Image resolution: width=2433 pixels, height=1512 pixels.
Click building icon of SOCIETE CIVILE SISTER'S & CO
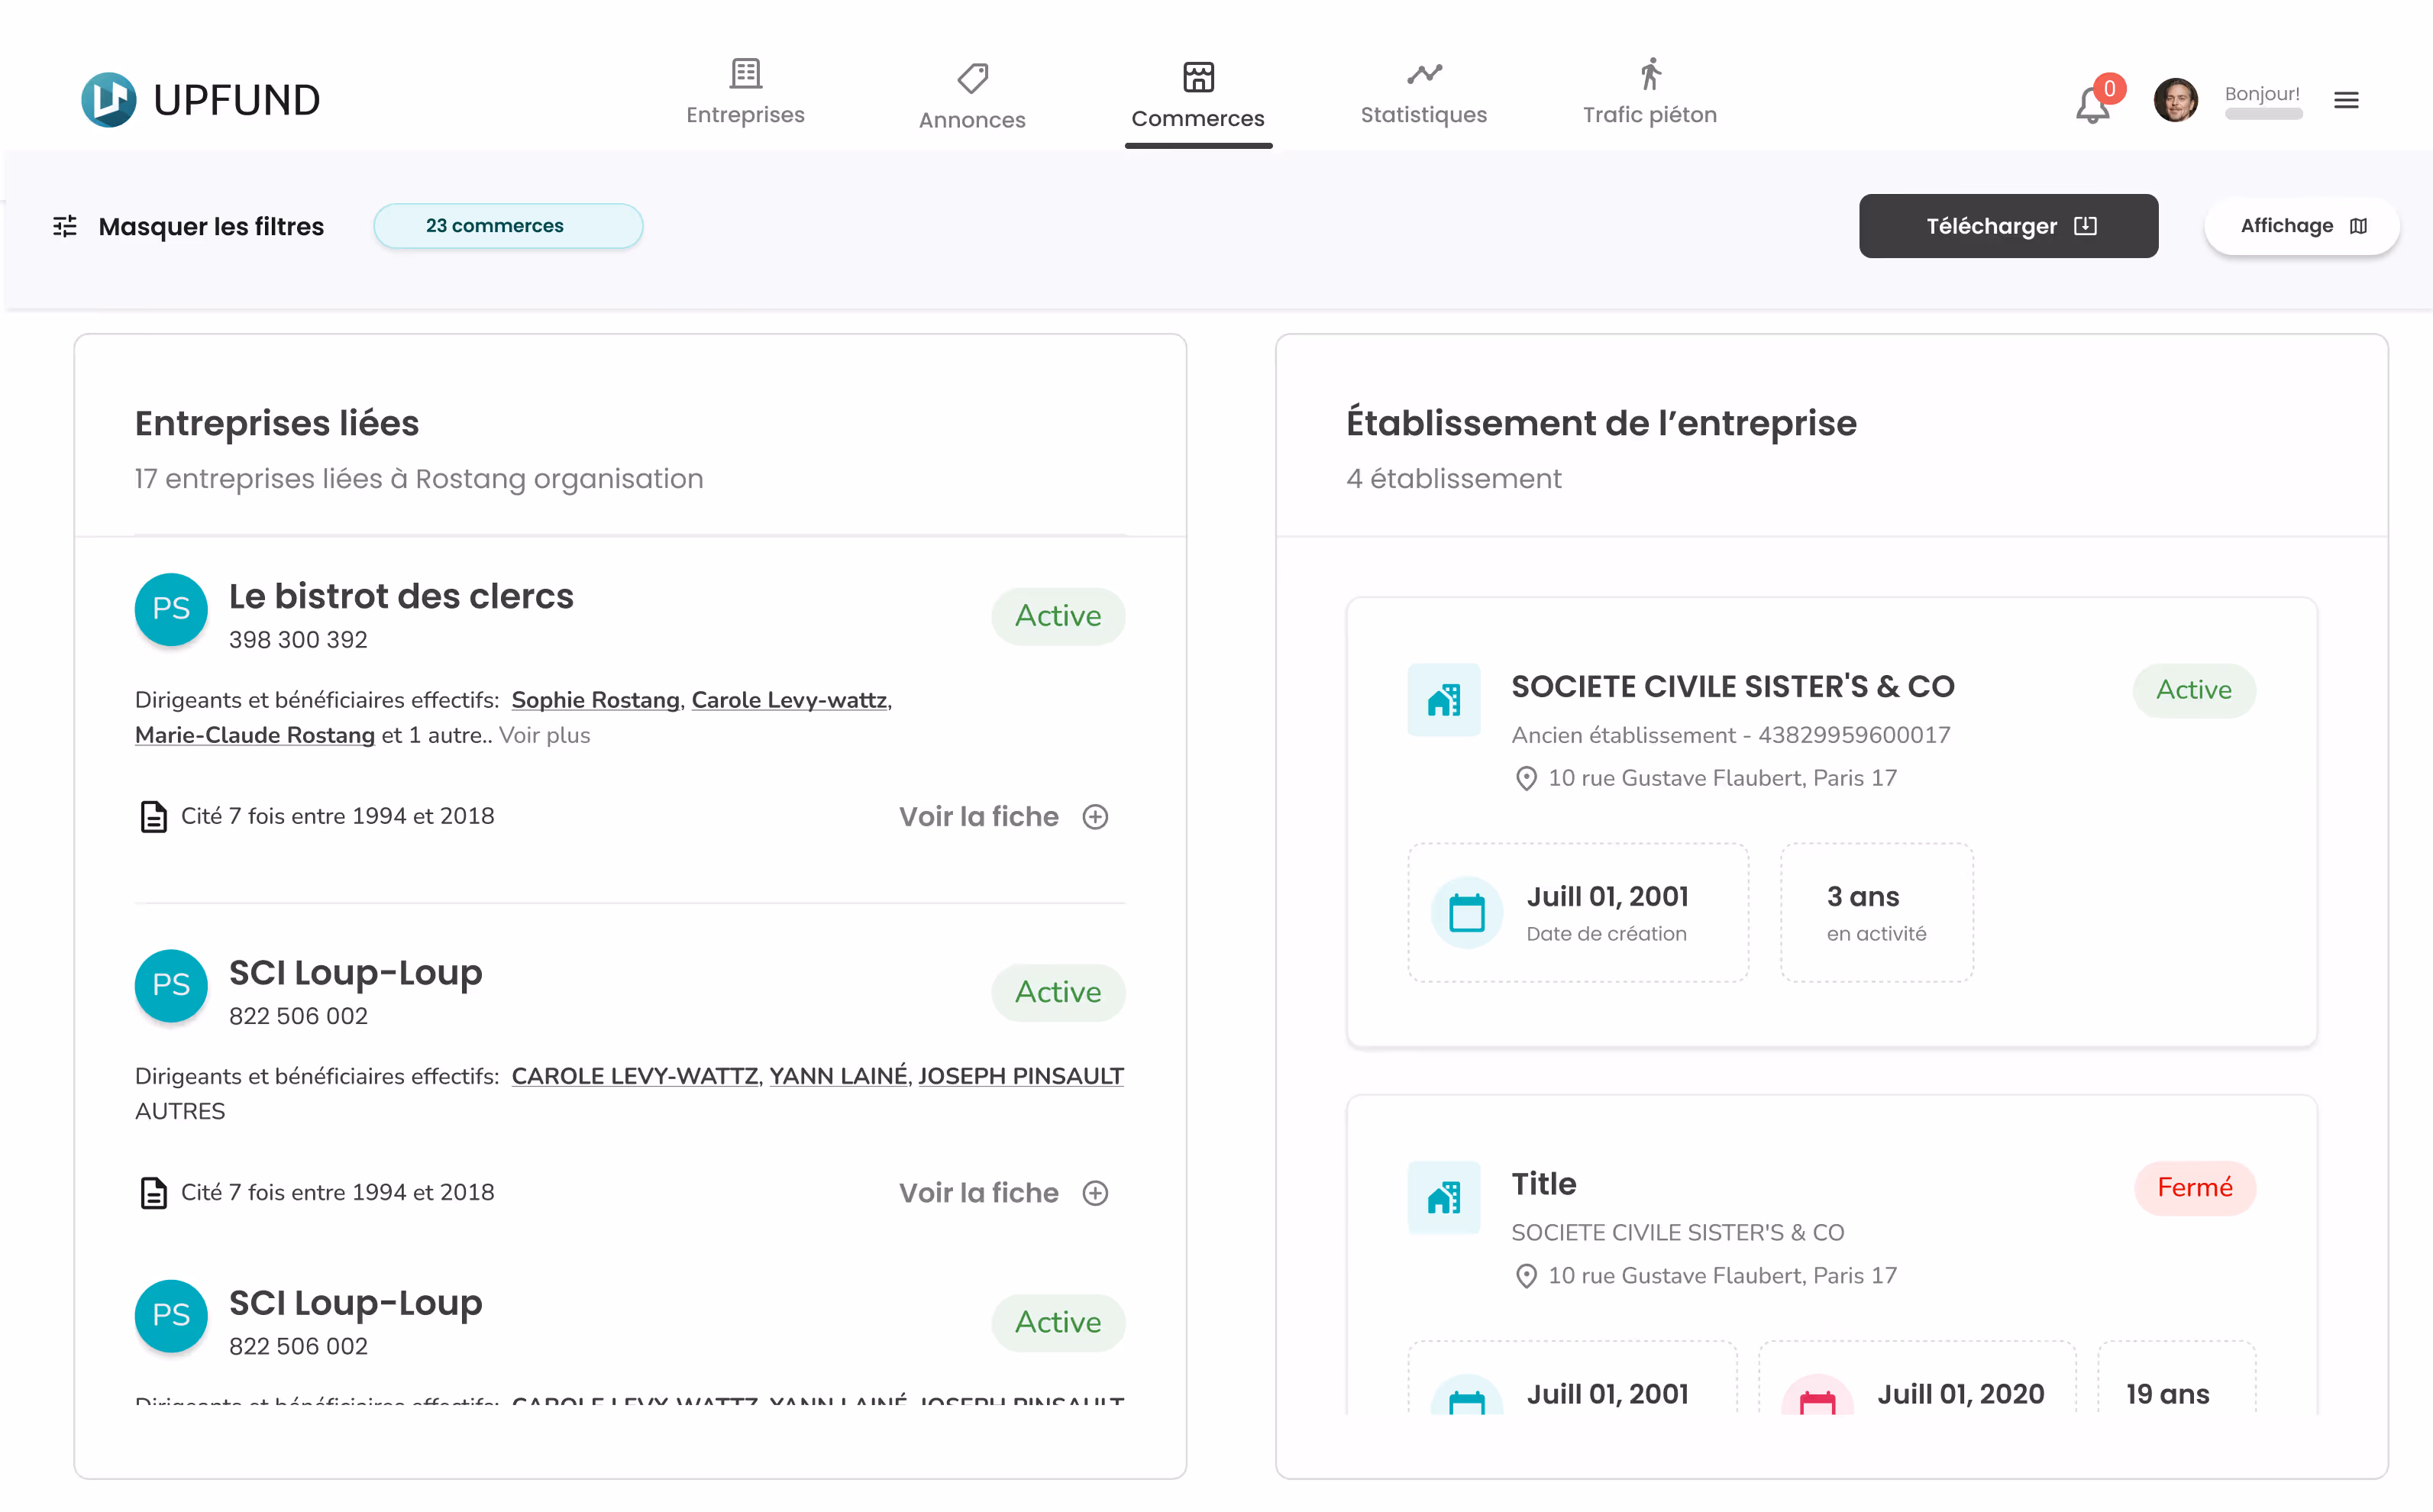[x=1443, y=700]
